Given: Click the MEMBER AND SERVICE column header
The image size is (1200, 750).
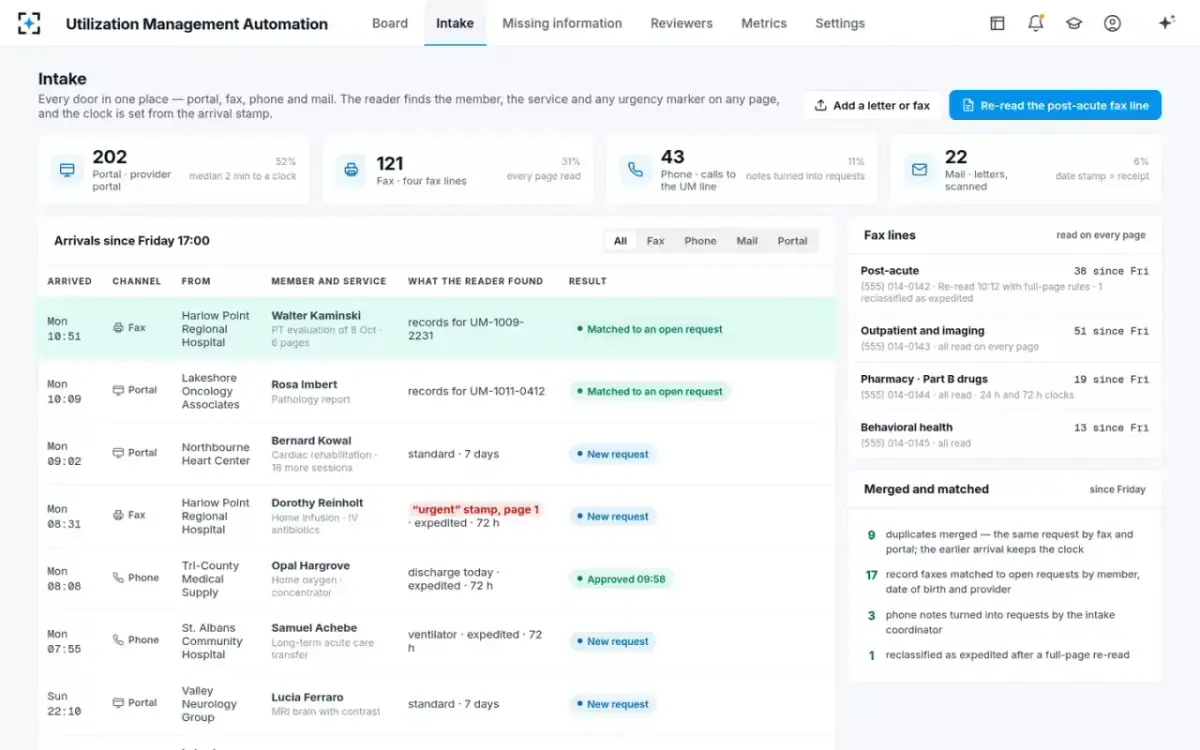Looking at the screenshot, I should pos(329,281).
